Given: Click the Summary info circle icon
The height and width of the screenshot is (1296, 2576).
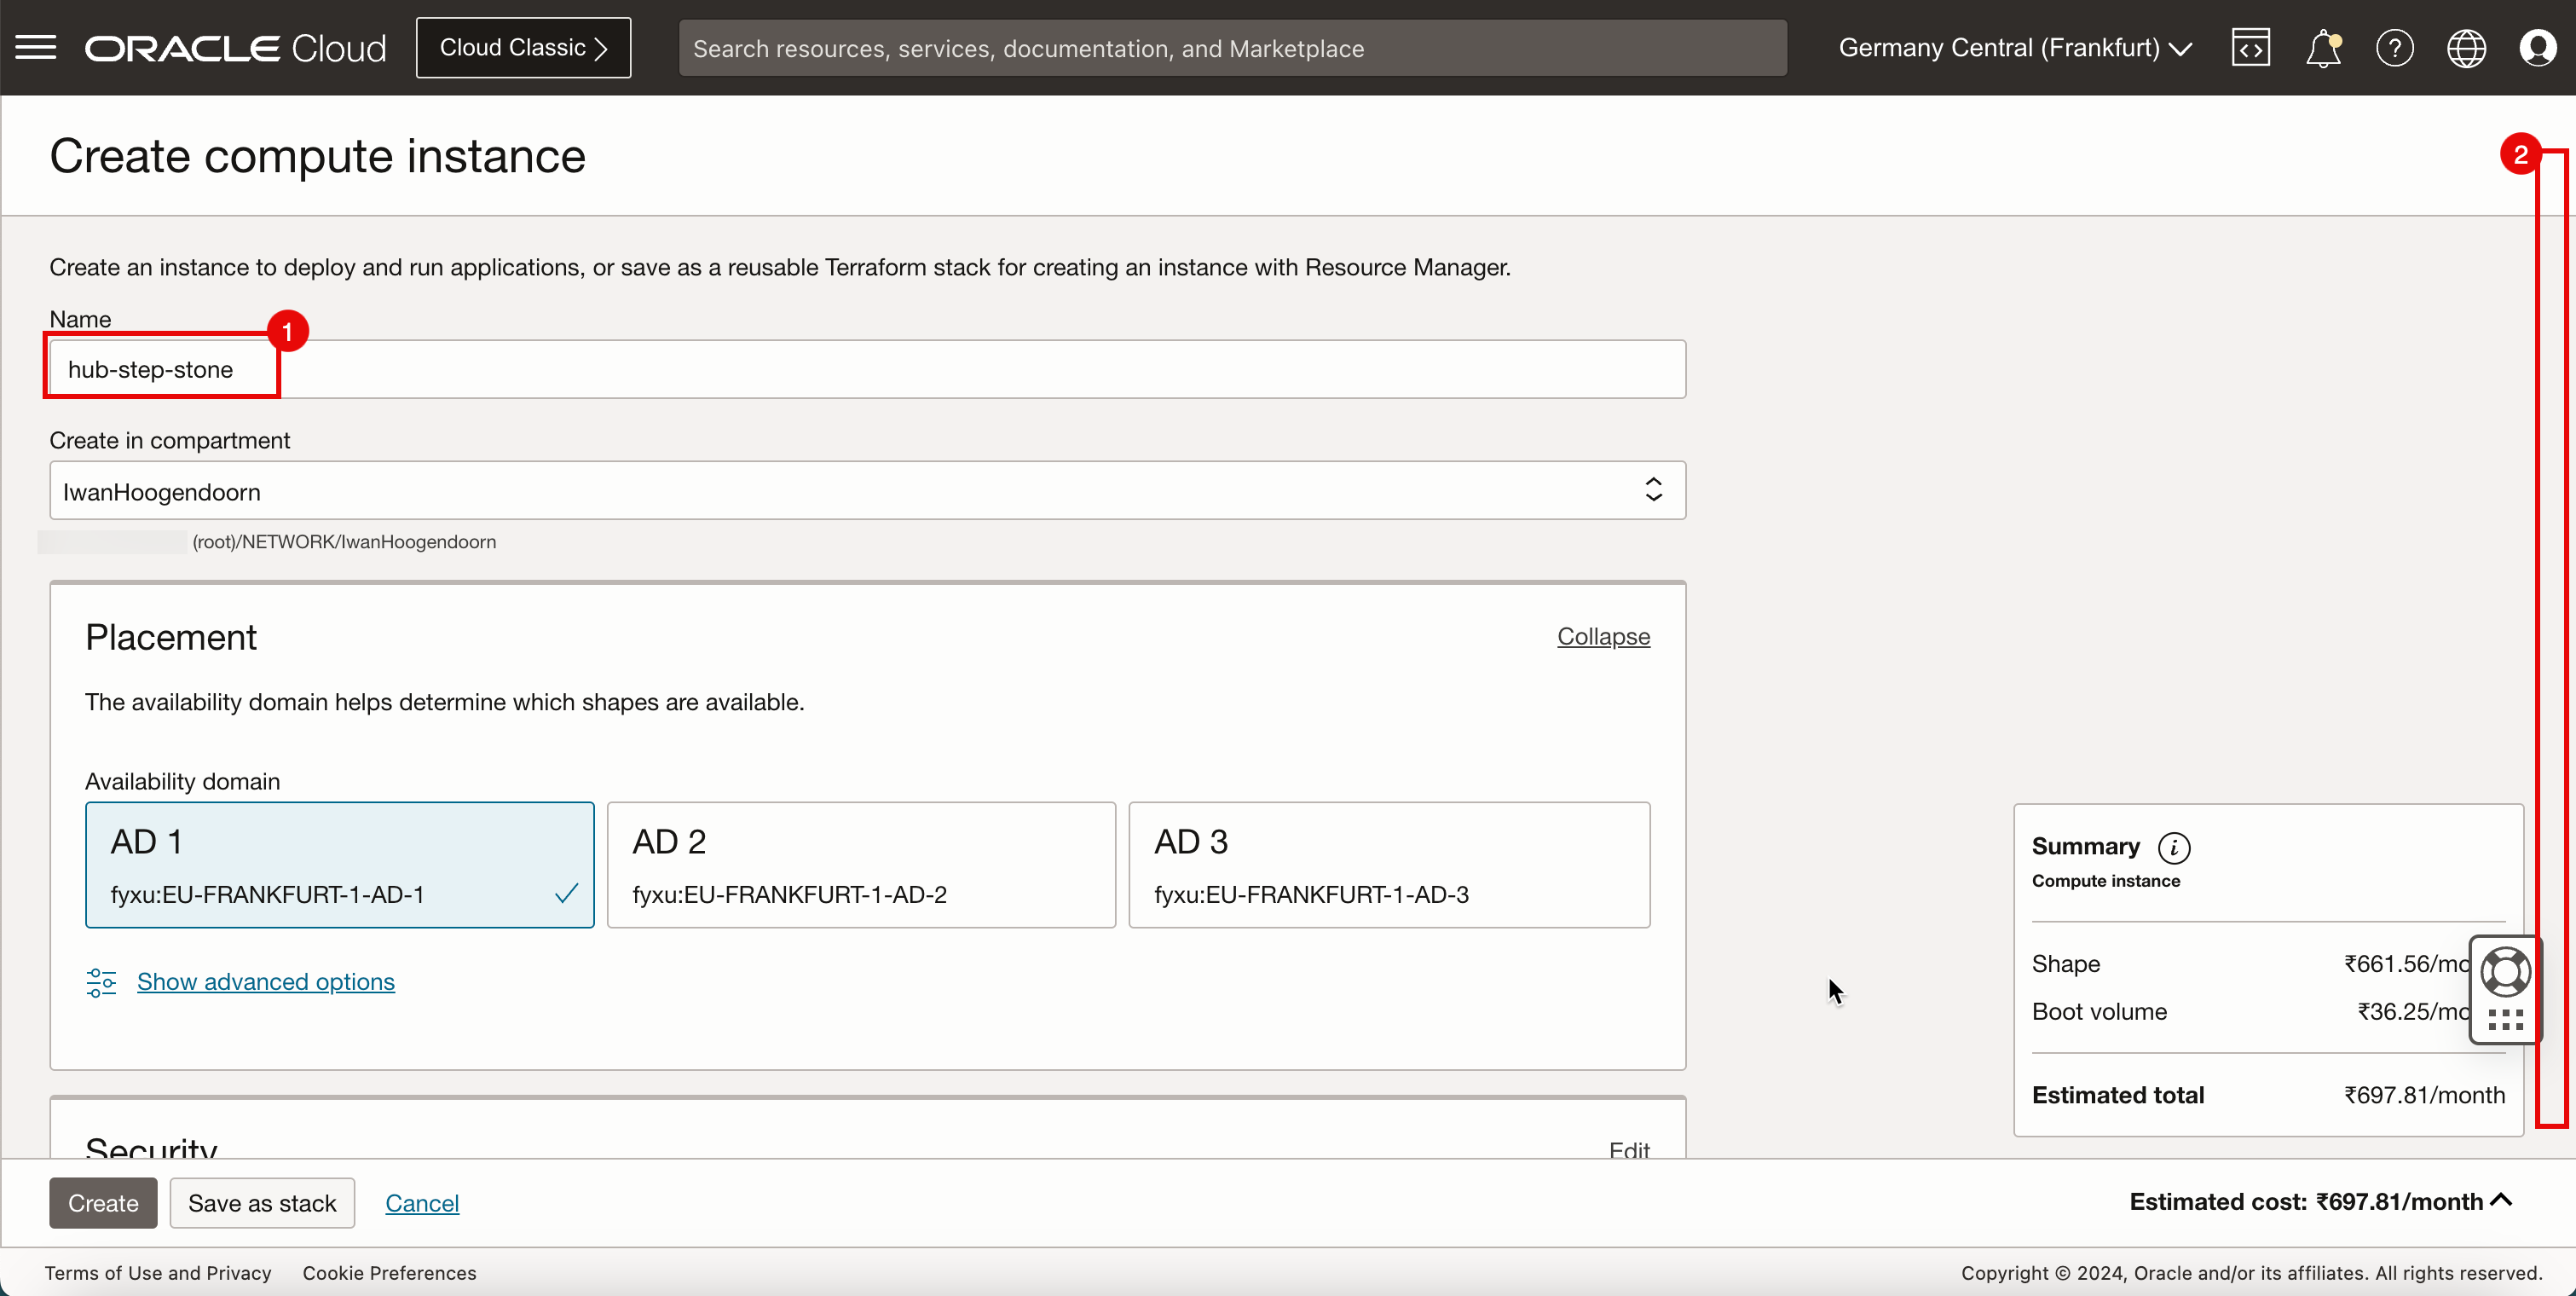Looking at the screenshot, I should pyautogui.click(x=2176, y=845).
